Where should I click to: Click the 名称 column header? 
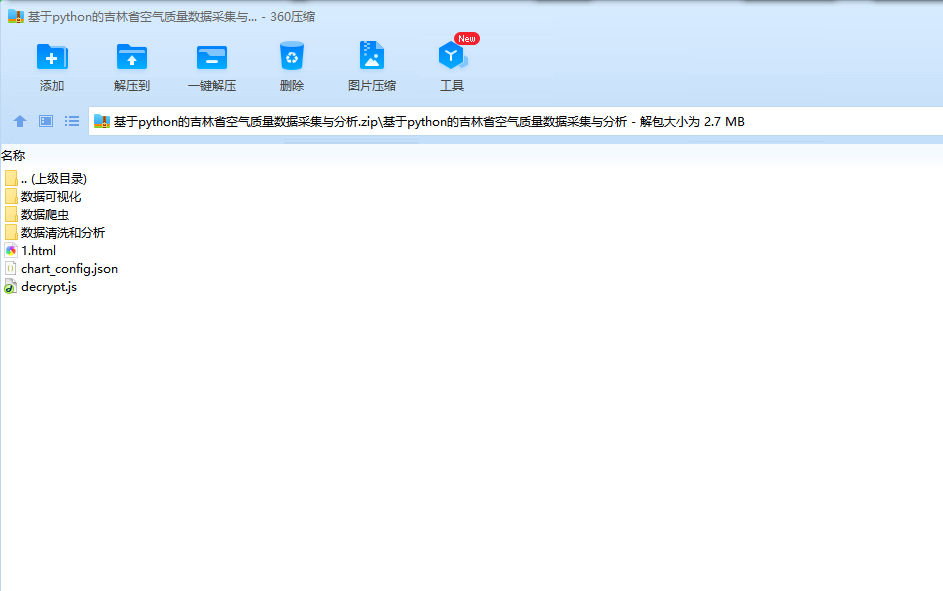[13, 156]
